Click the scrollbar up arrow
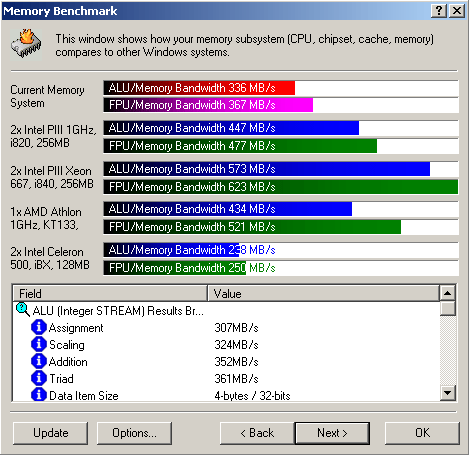Viewport: 469px width, 455px height. tap(447, 293)
